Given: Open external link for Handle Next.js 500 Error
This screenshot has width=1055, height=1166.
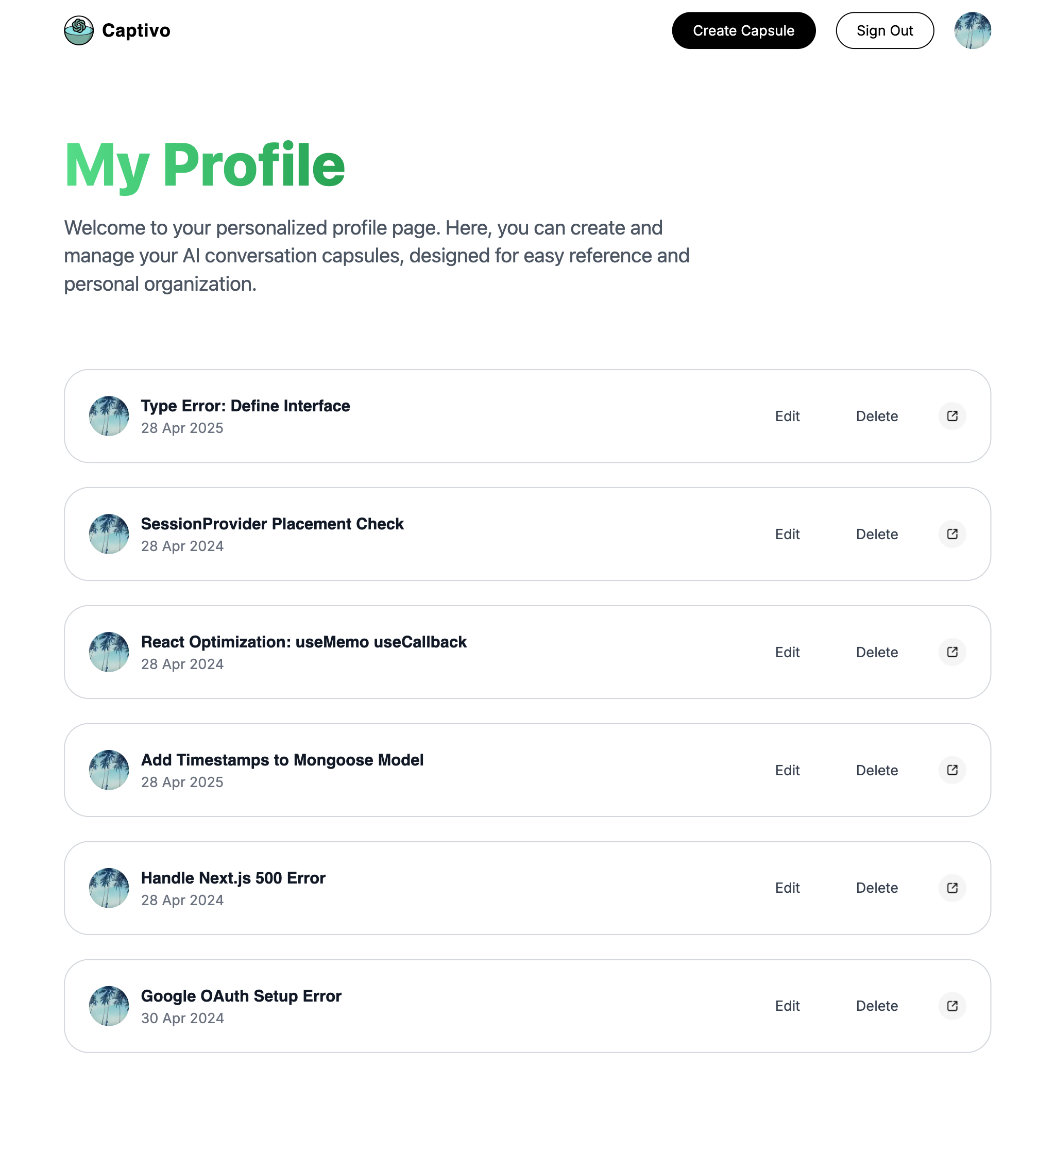Looking at the screenshot, I should (952, 888).
